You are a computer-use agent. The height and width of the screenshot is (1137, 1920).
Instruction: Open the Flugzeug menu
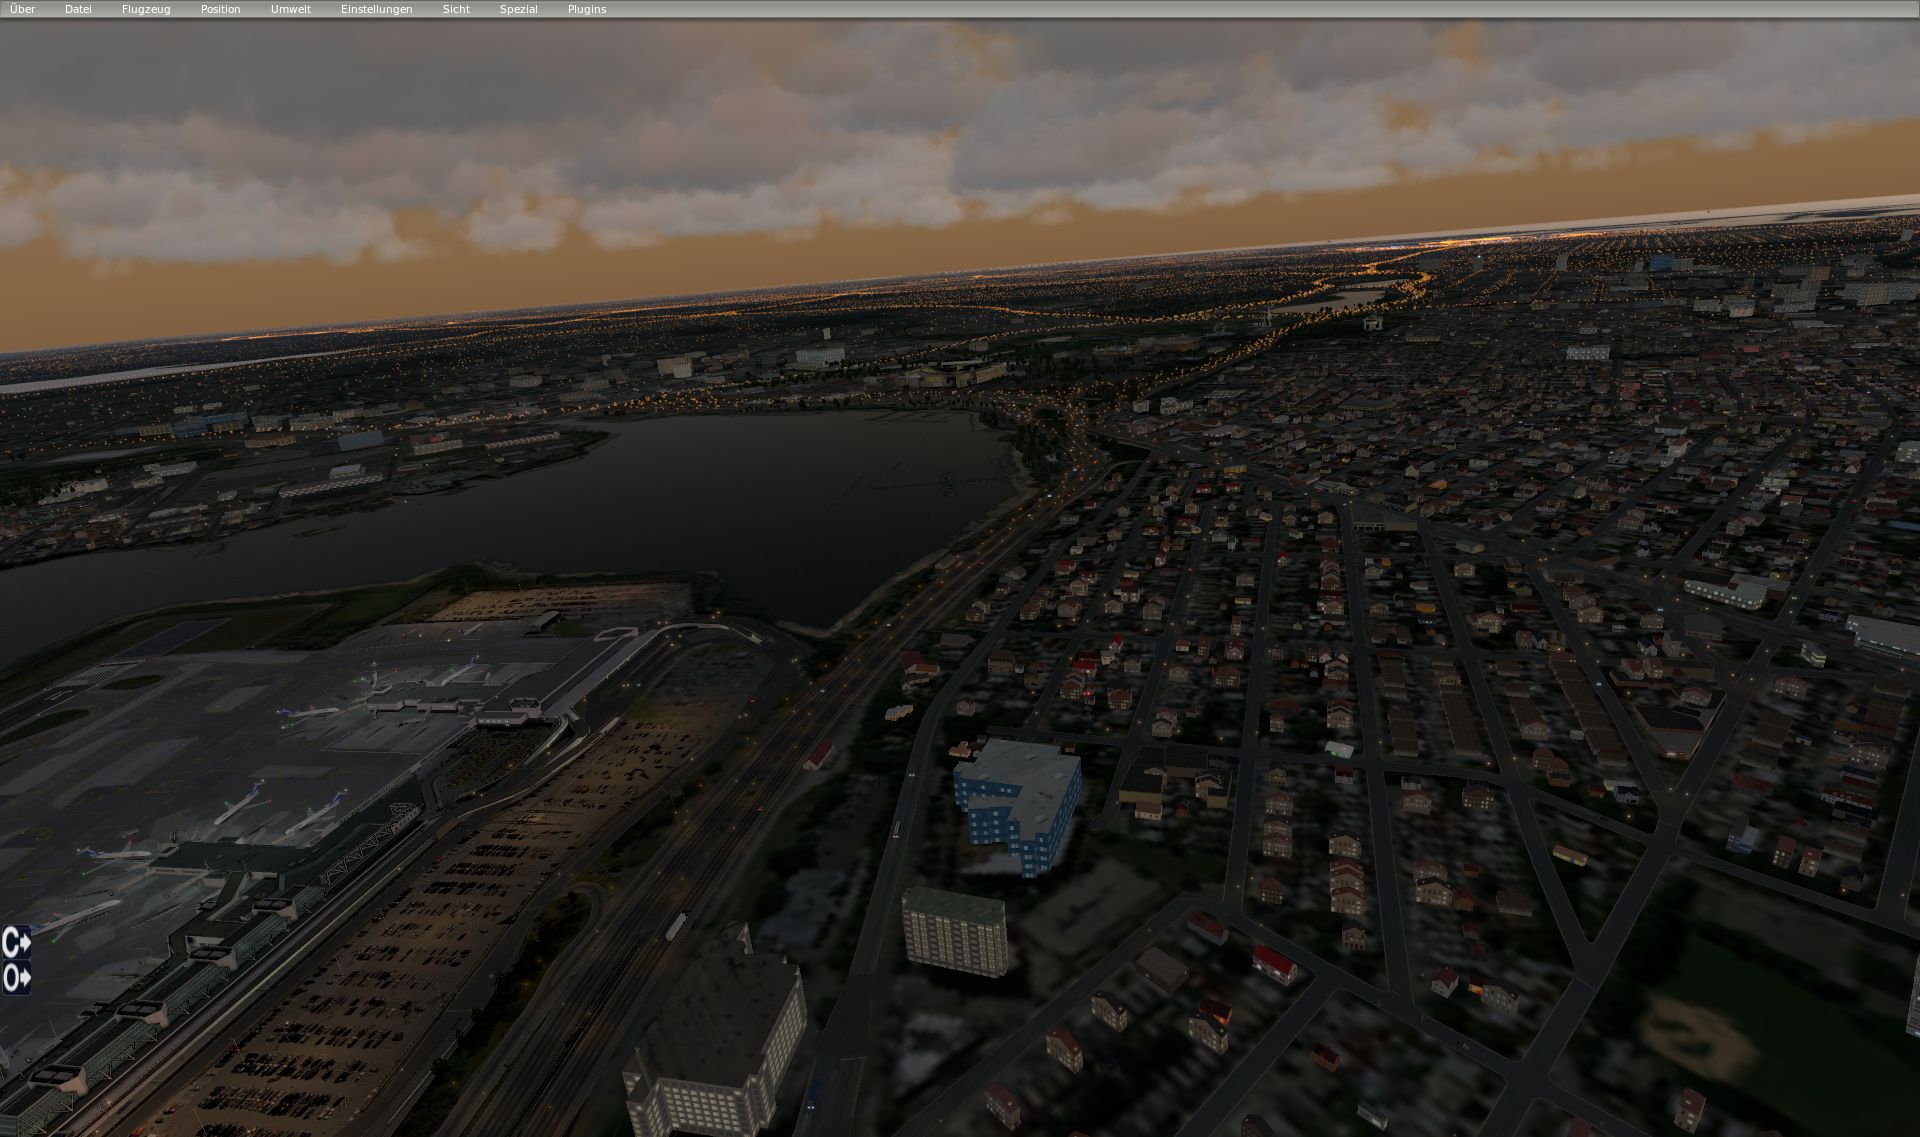[146, 9]
